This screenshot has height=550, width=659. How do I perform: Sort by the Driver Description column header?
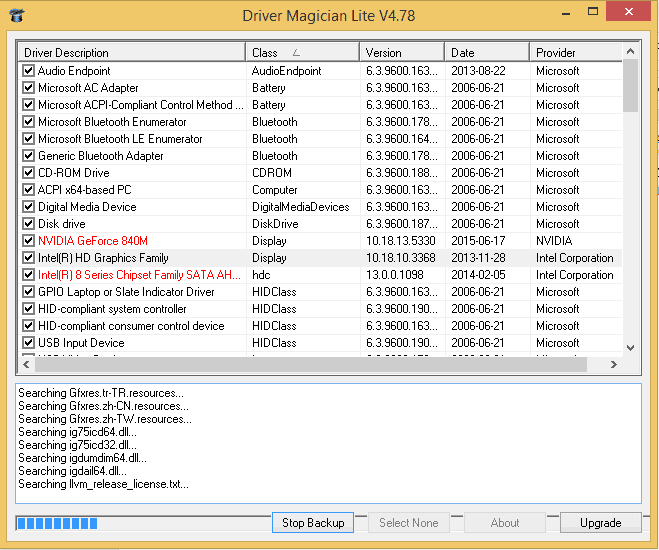[x=132, y=53]
